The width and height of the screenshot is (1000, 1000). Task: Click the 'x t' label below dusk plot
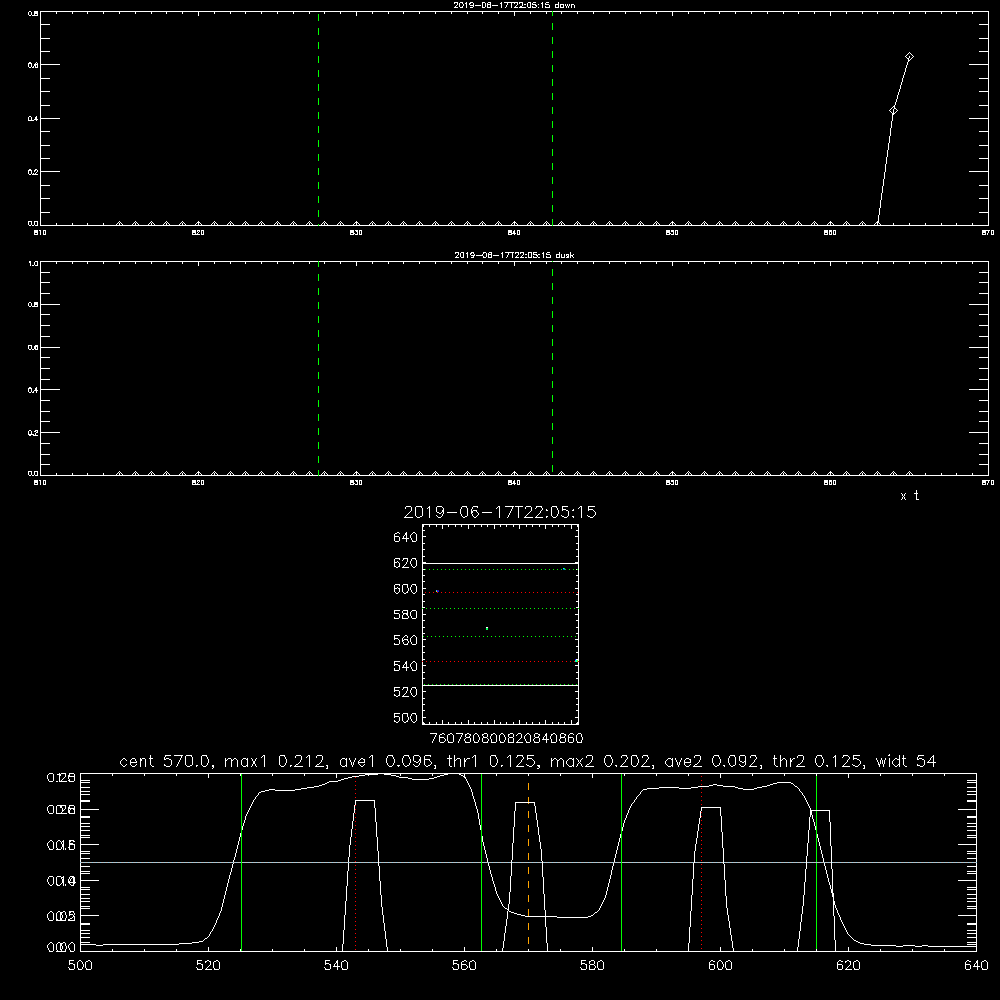click(x=909, y=496)
